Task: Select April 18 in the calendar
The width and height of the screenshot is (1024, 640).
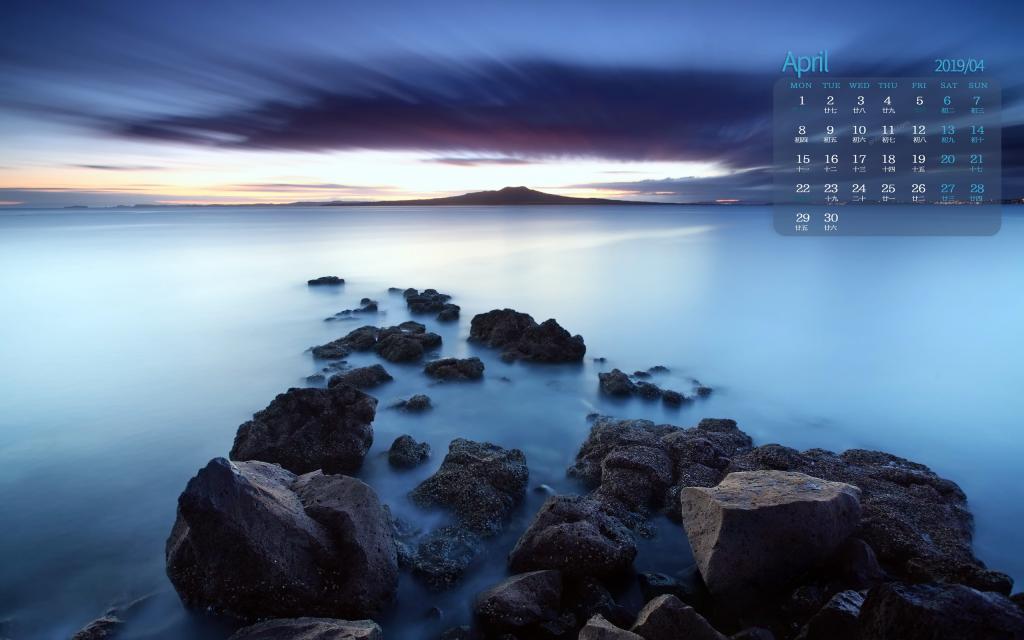Action: coord(888,160)
